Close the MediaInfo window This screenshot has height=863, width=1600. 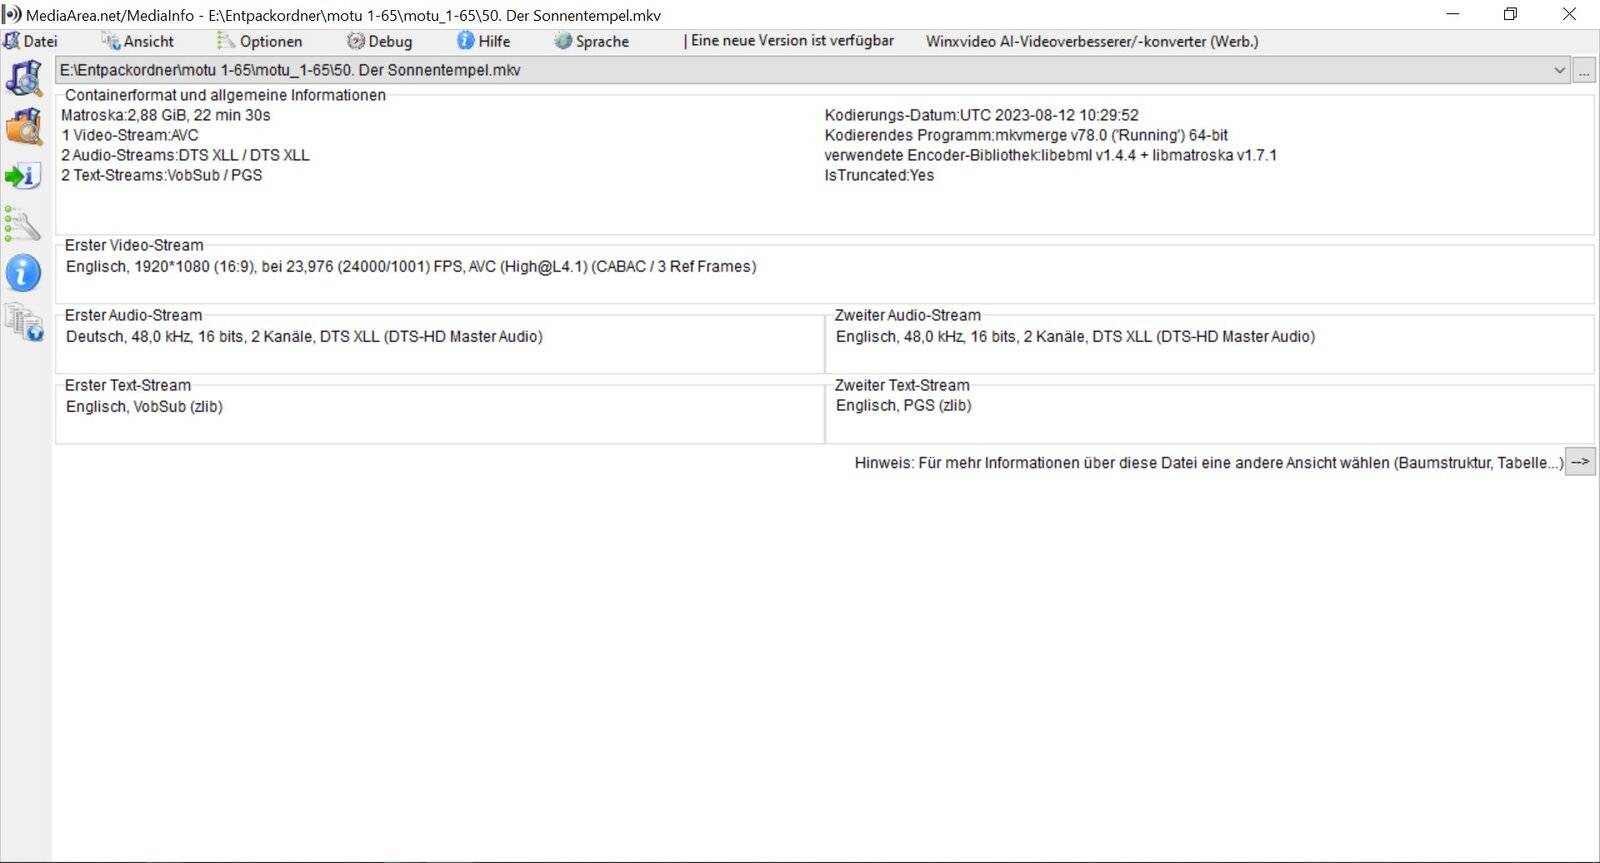click(x=1569, y=14)
